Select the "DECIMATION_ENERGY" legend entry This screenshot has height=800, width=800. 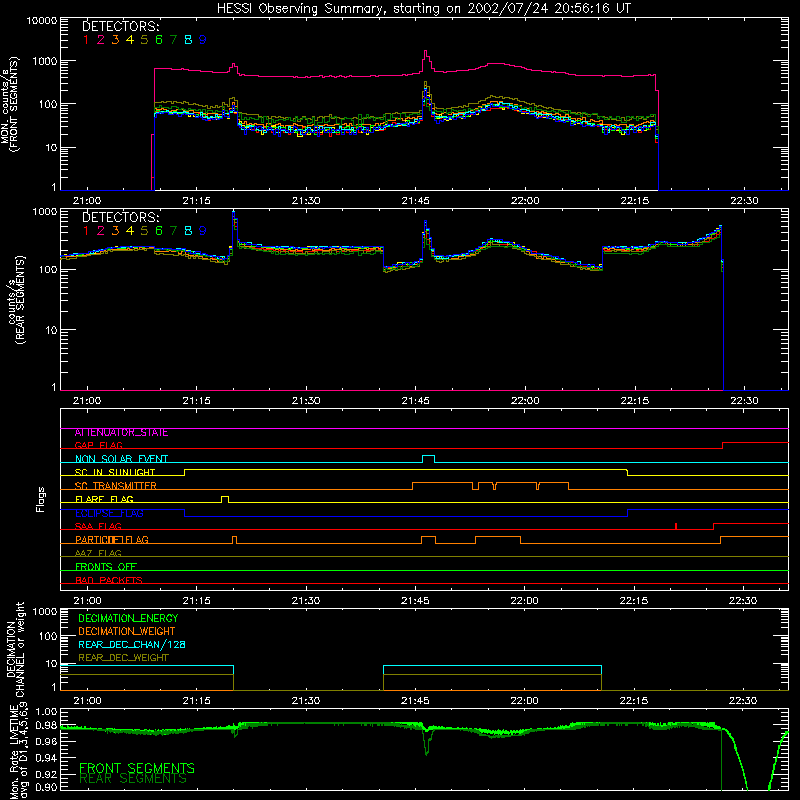(x=128, y=618)
